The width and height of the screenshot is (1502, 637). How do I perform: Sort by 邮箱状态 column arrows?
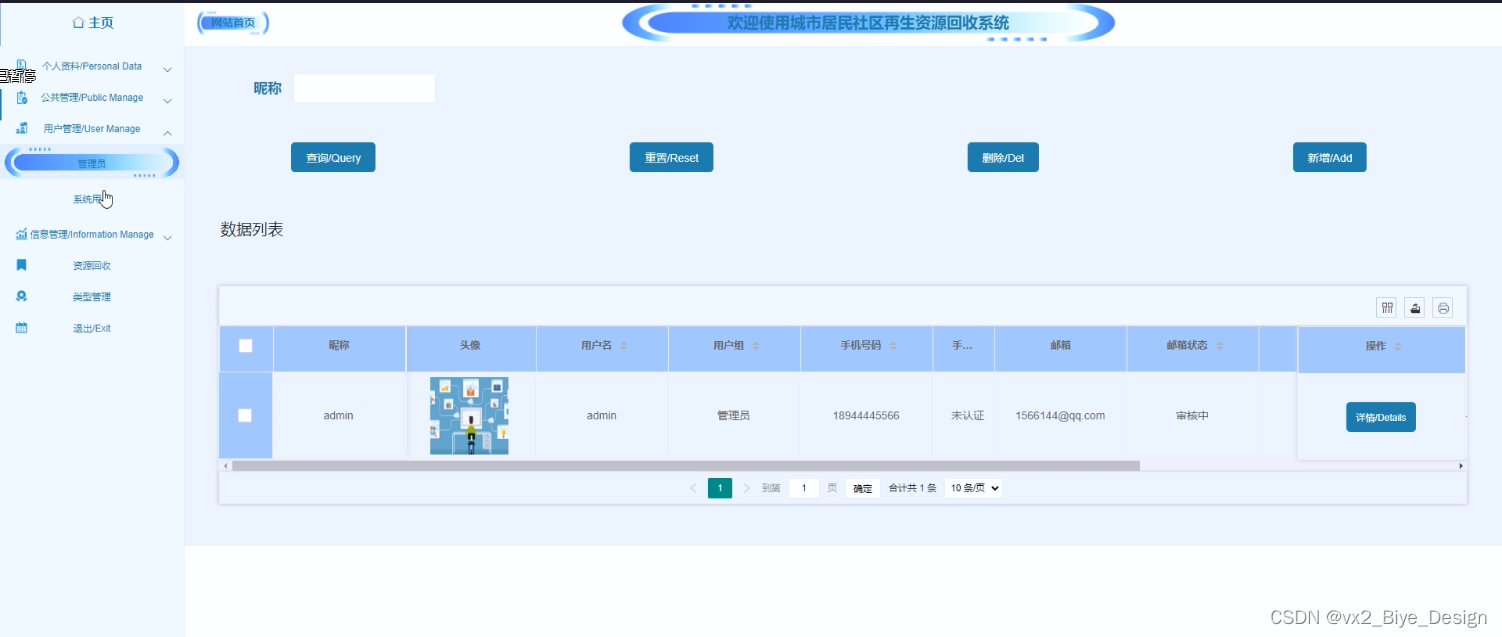[x=1219, y=346]
